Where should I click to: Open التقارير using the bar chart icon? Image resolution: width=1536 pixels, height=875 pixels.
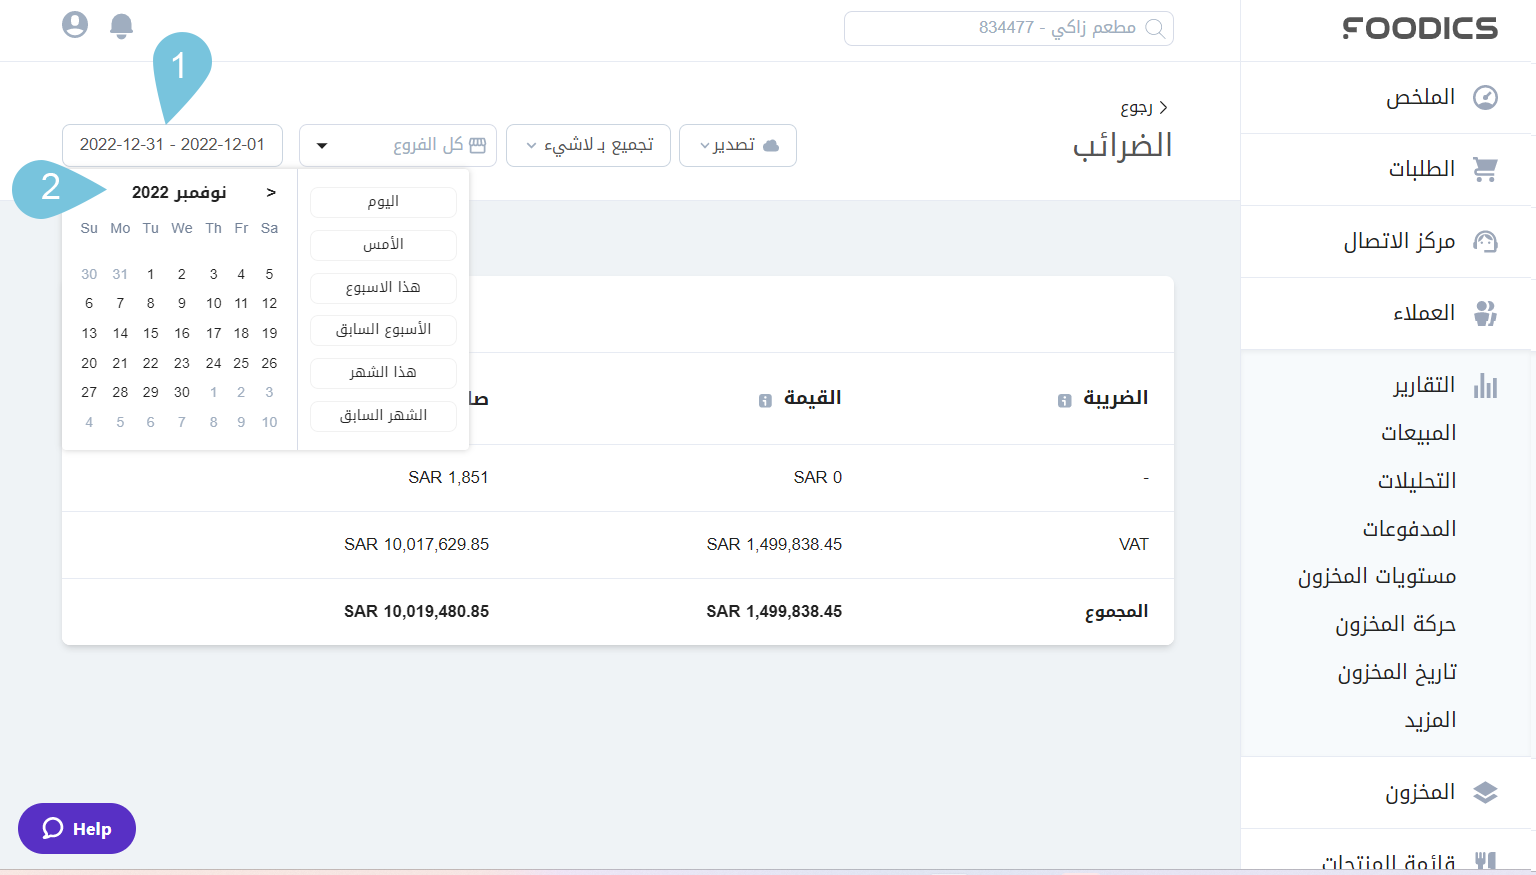(x=1486, y=384)
